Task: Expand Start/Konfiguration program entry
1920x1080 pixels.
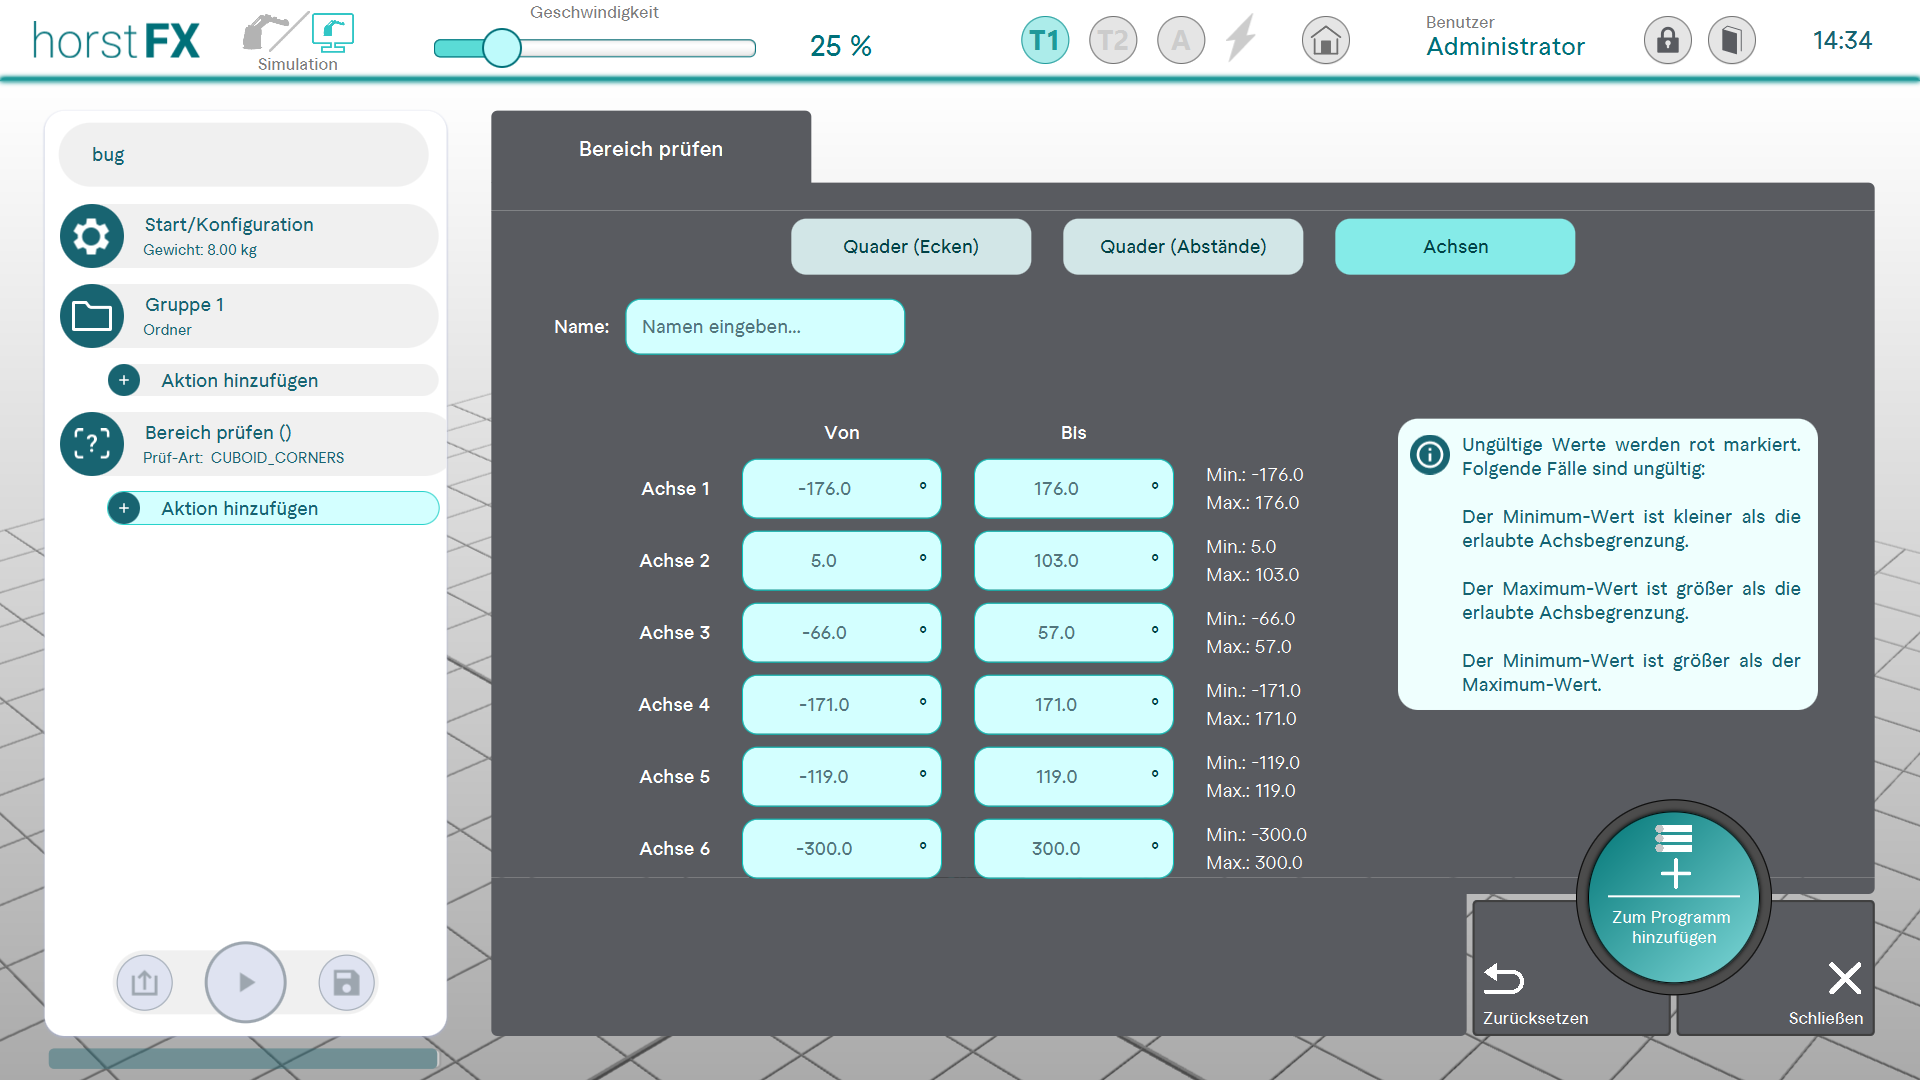Action: click(x=248, y=236)
